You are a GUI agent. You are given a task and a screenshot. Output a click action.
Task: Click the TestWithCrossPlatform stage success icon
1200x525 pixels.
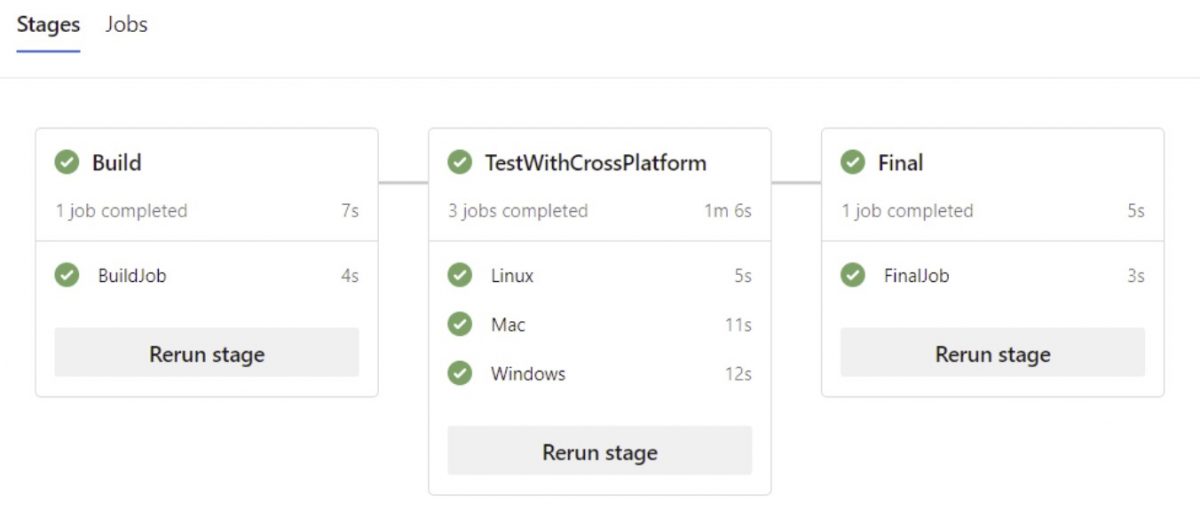(x=460, y=162)
